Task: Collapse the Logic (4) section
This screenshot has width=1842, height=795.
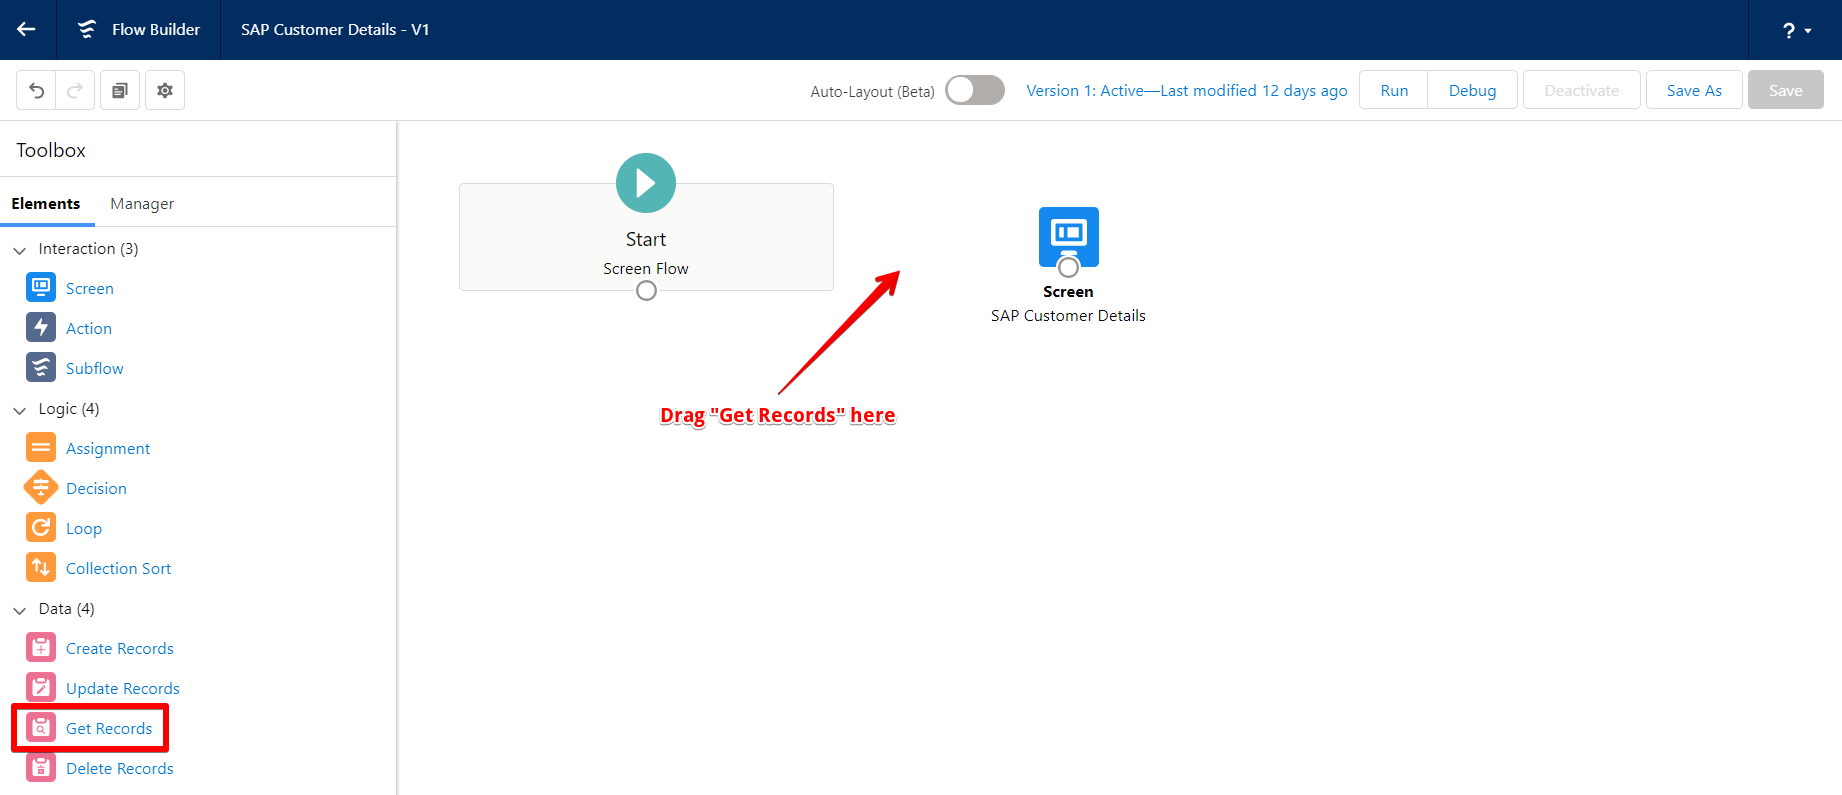Action: (20, 410)
